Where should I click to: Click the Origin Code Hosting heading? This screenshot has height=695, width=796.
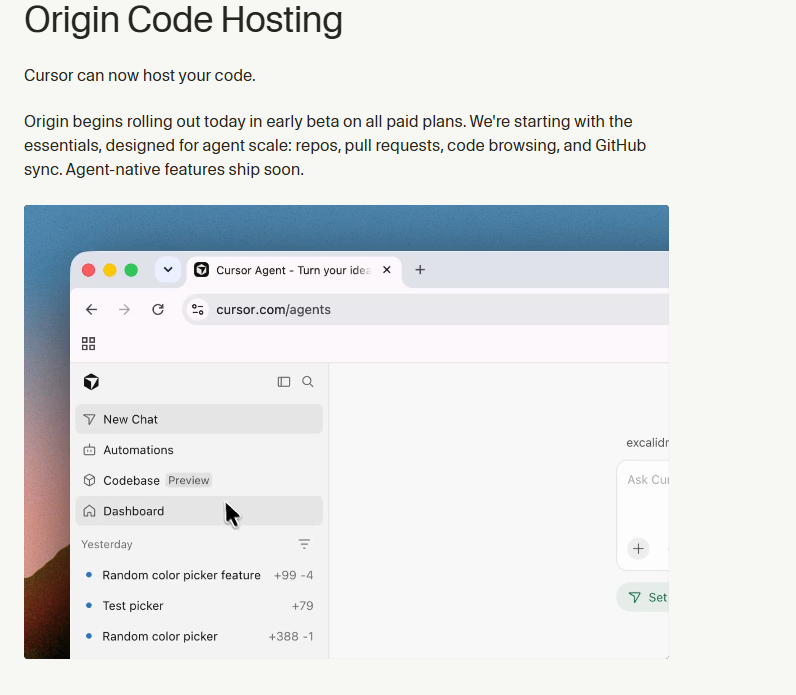(183, 21)
